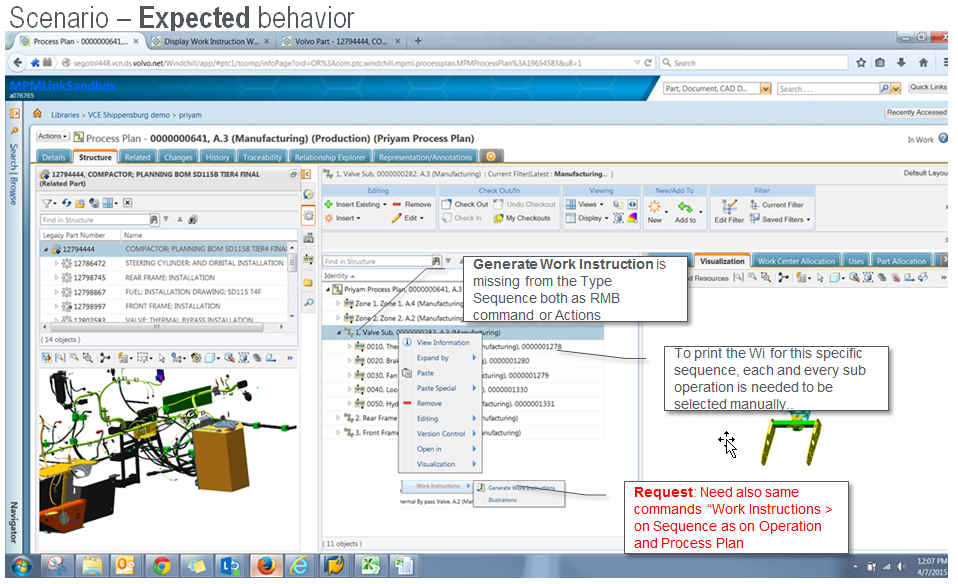Expand the 12798745 rear frame row
This screenshot has width=958, height=584.
click(x=56, y=277)
